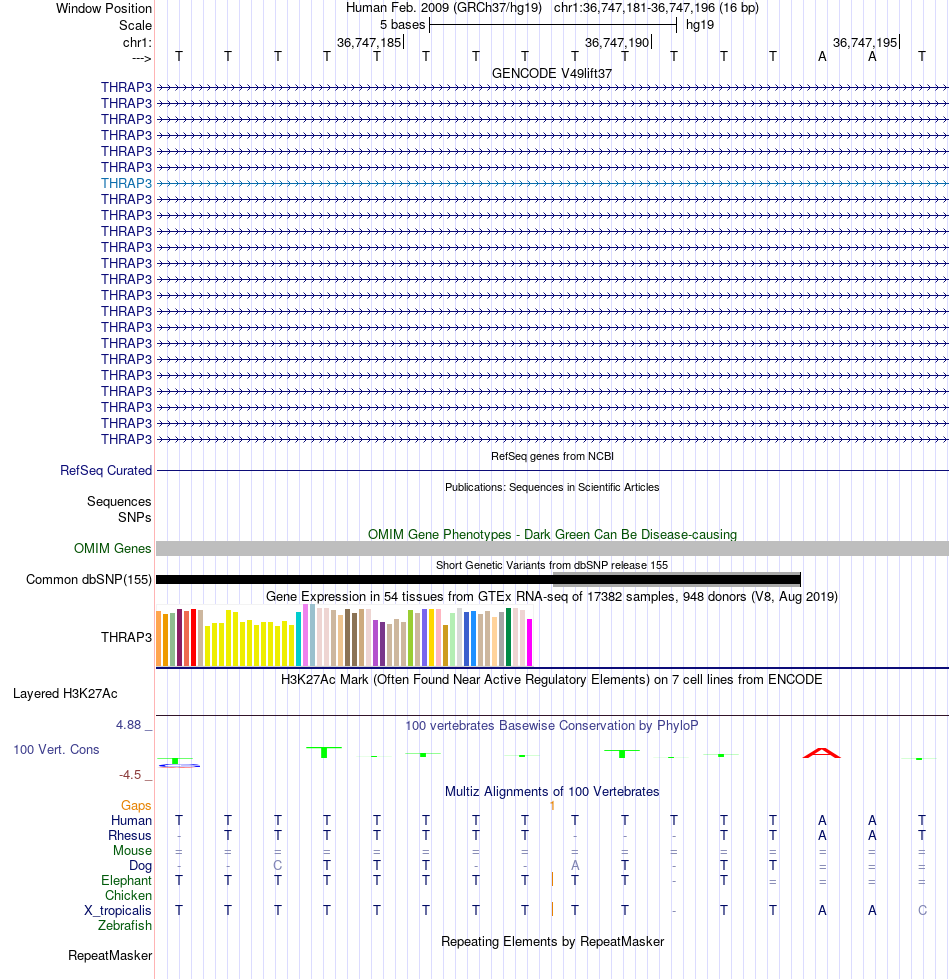Viewport: 950px width, 979px height.
Task: Click the '5 bases' scale bar text
Action: click(x=403, y=25)
